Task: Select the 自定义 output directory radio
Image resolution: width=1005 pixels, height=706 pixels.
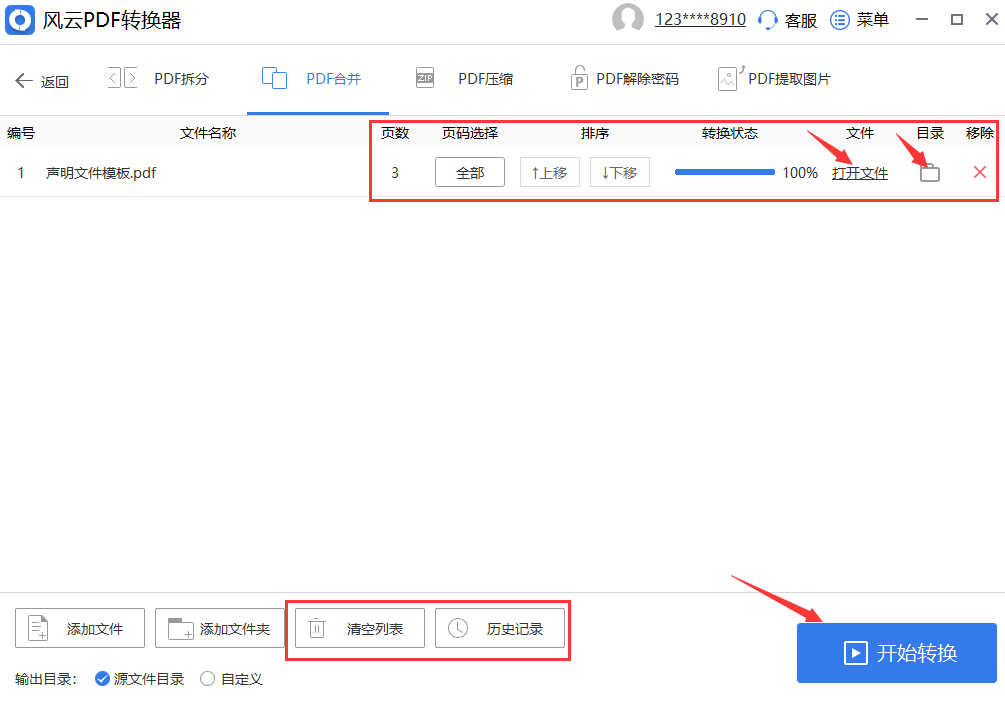Action: pyautogui.click(x=207, y=678)
